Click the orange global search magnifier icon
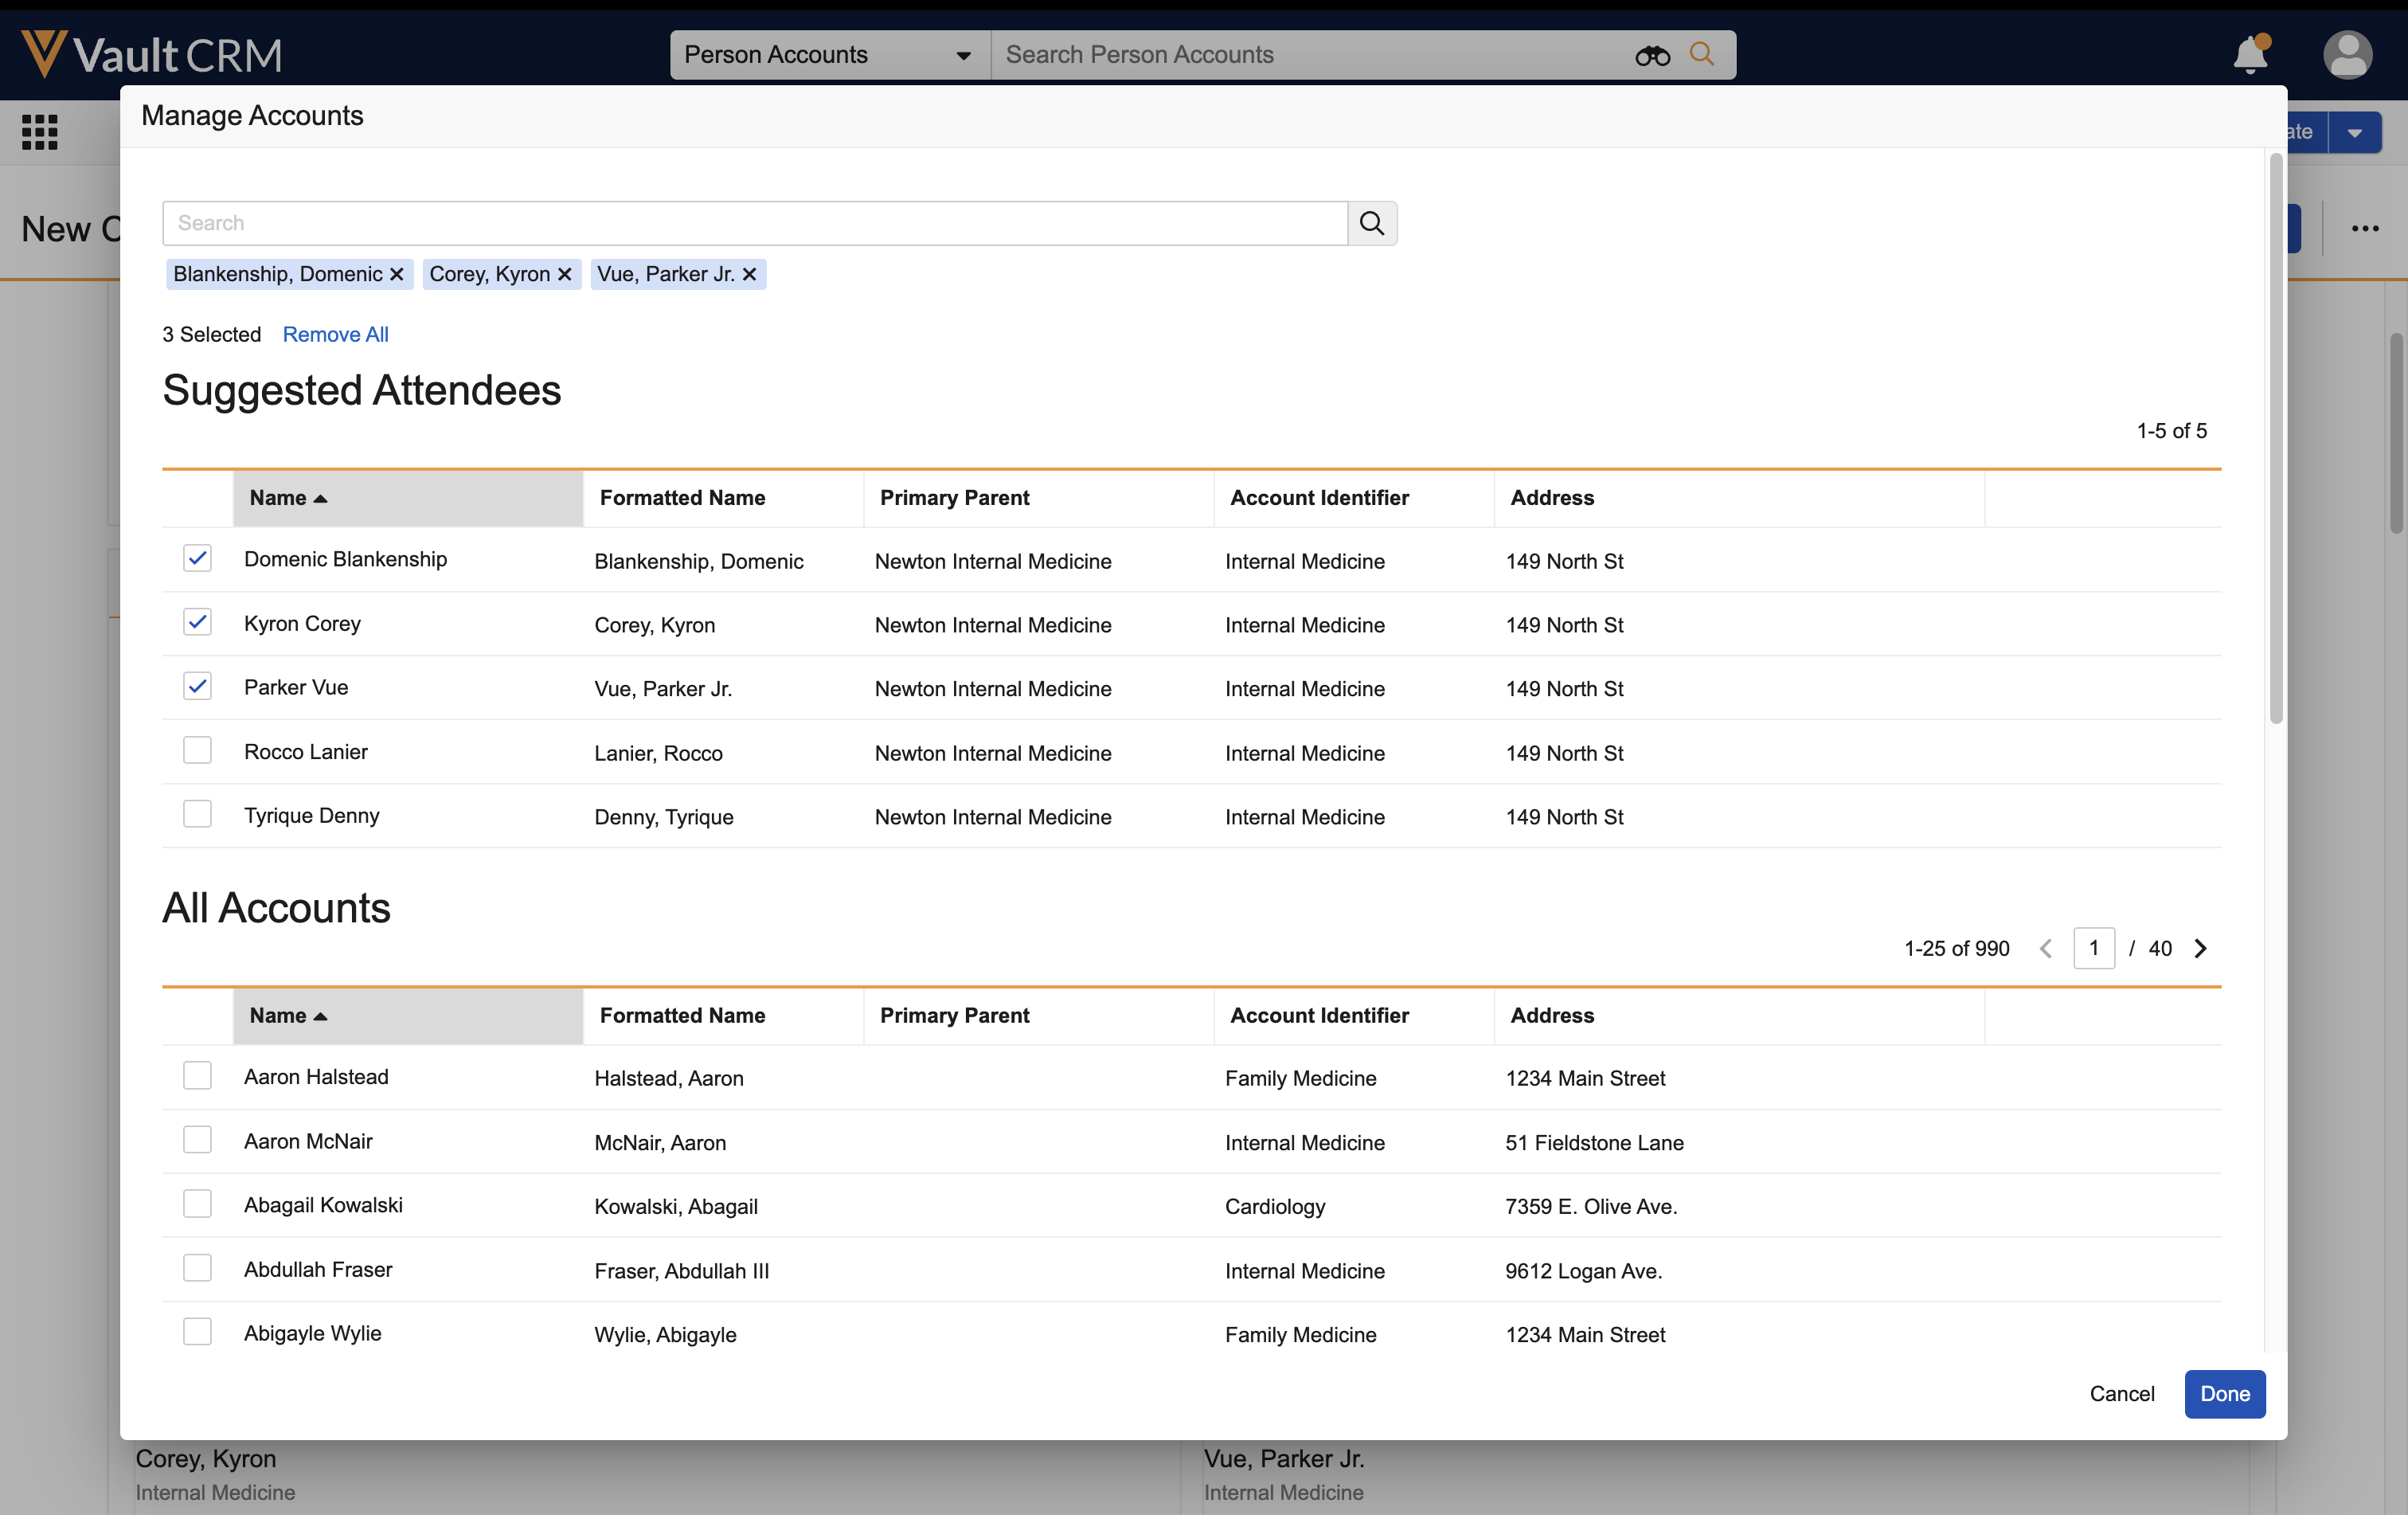Screen dimensions: 2408x1515 tap(1701, 54)
